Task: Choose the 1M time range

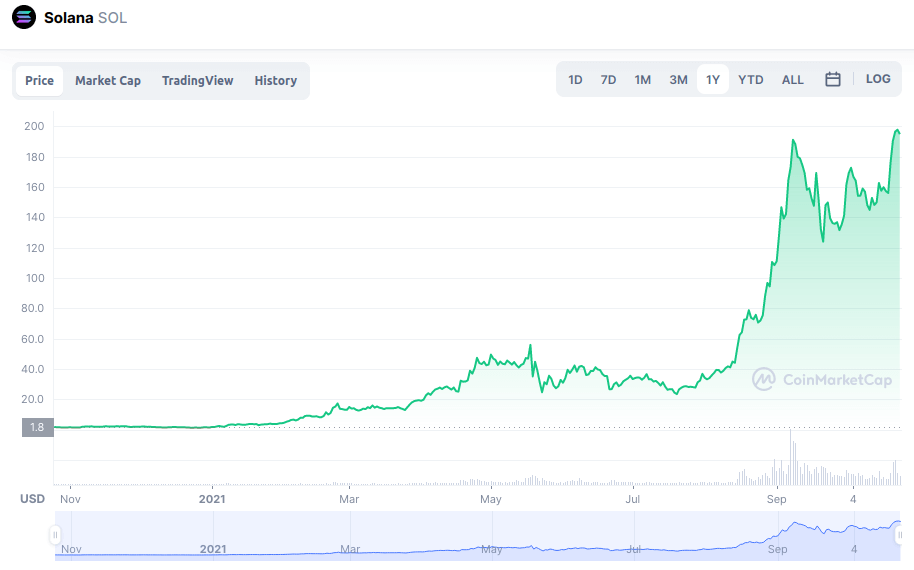Action: pyautogui.click(x=642, y=80)
